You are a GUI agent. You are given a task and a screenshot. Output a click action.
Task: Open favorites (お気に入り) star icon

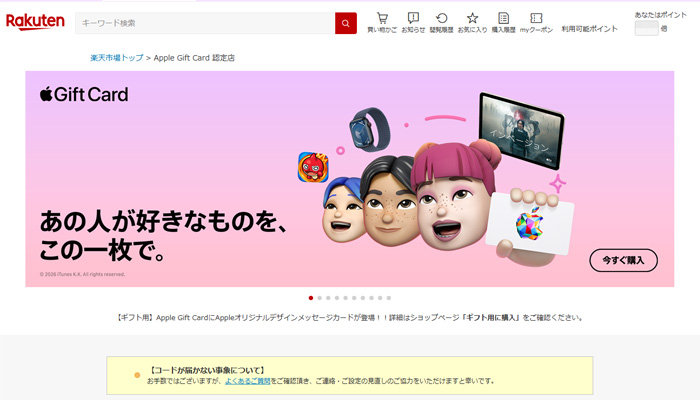pos(472,22)
